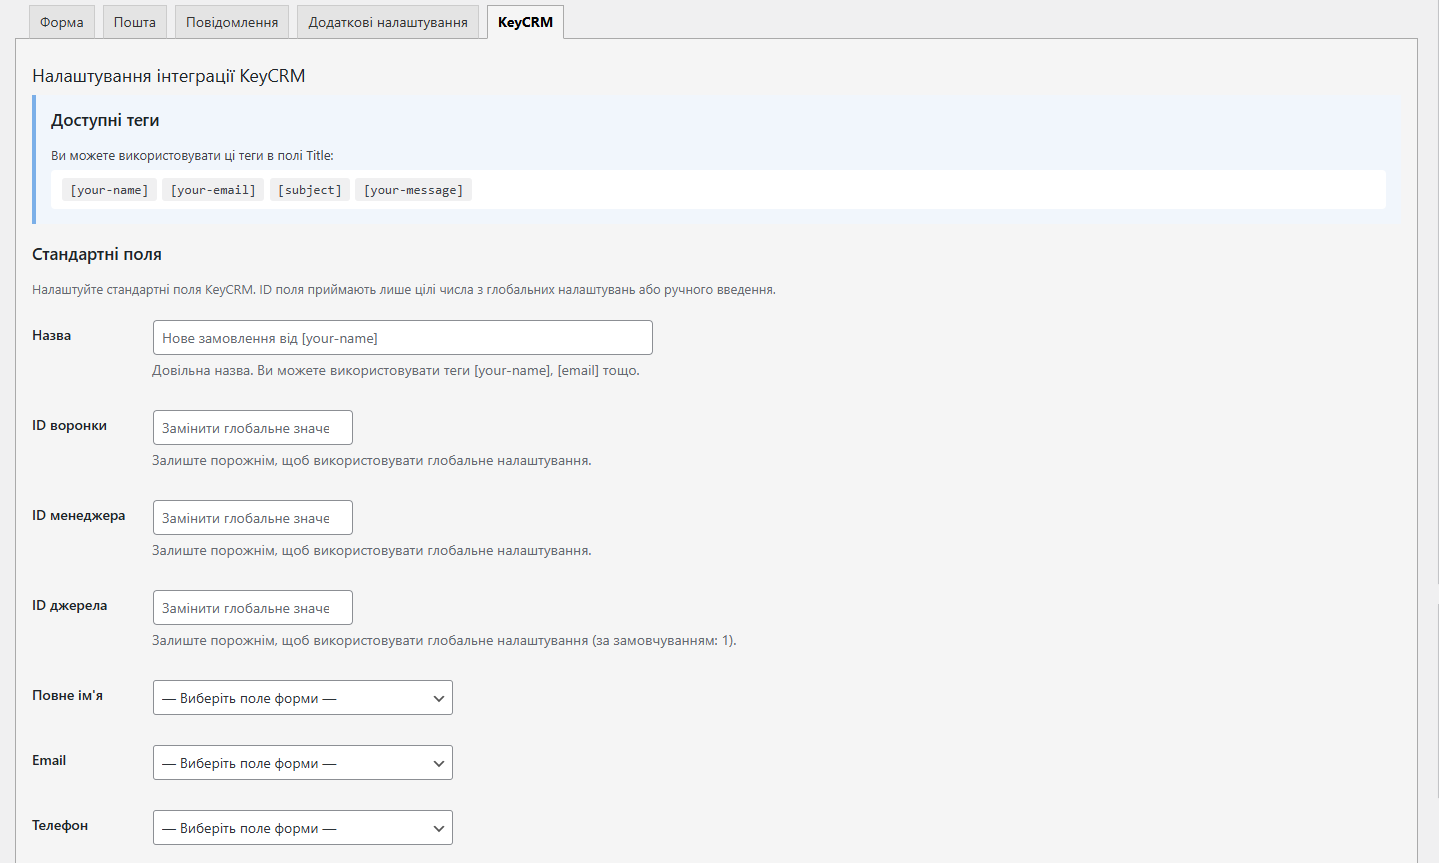Click the ID джерела input box

tap(252, 608)
